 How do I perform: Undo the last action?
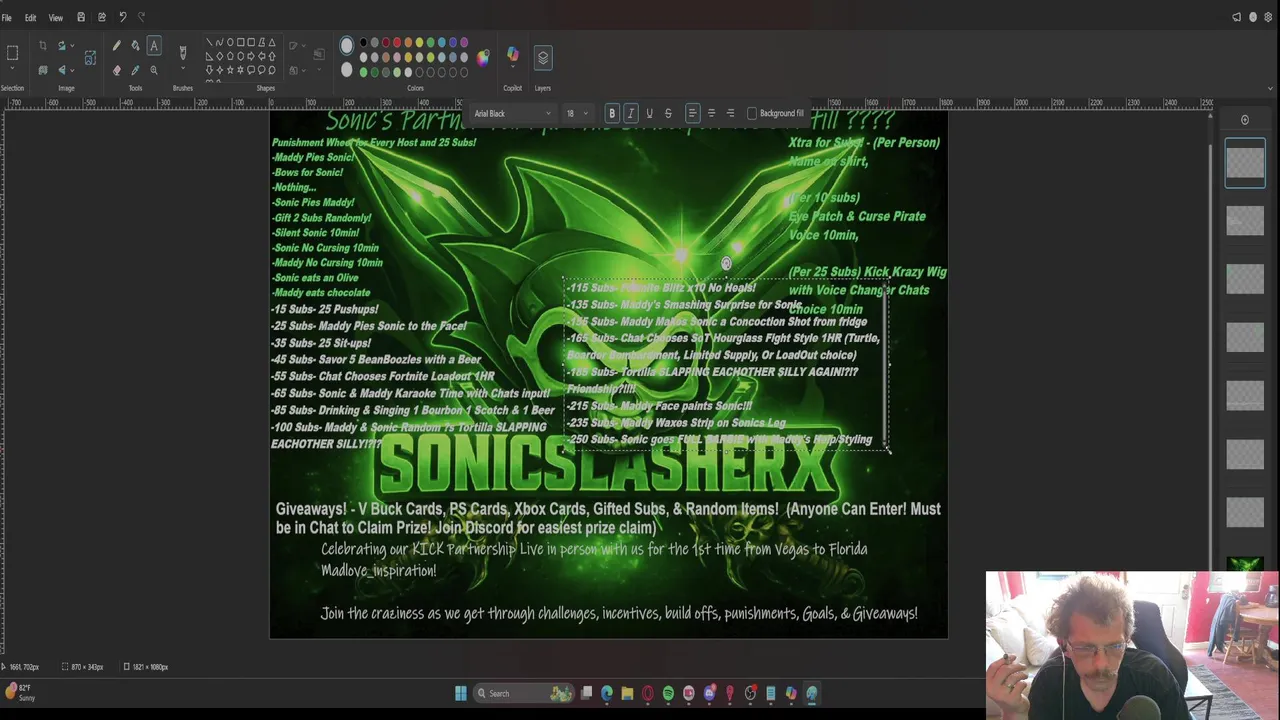122,17
